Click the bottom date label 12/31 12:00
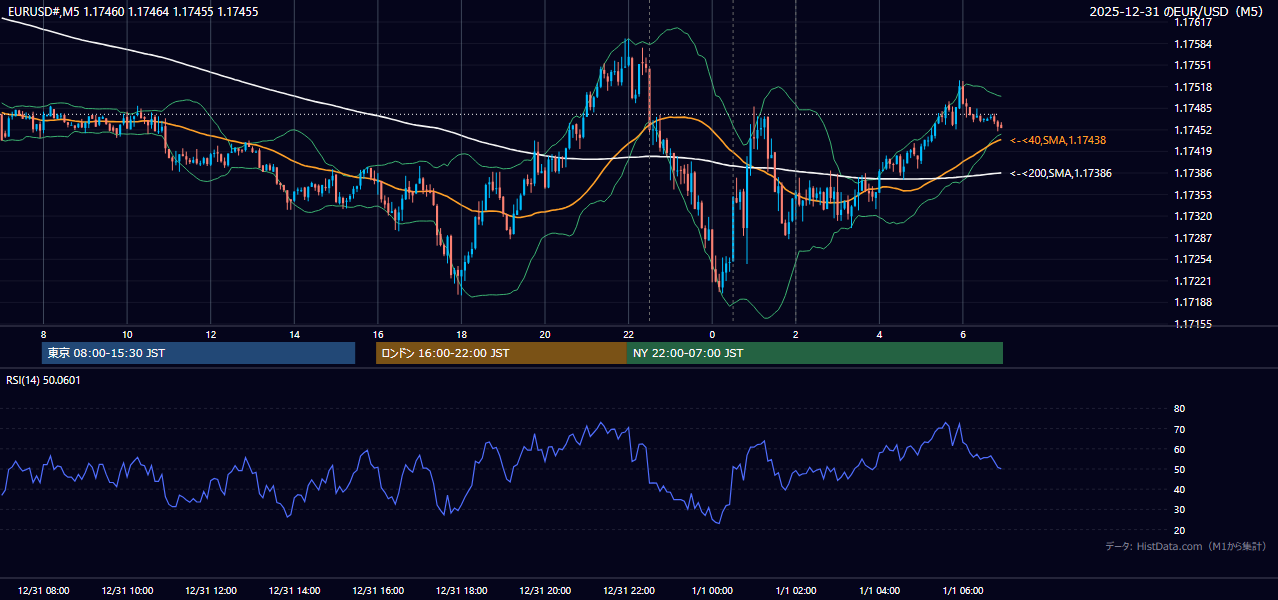The image size is (1278, 600). (x=211, y=591)
